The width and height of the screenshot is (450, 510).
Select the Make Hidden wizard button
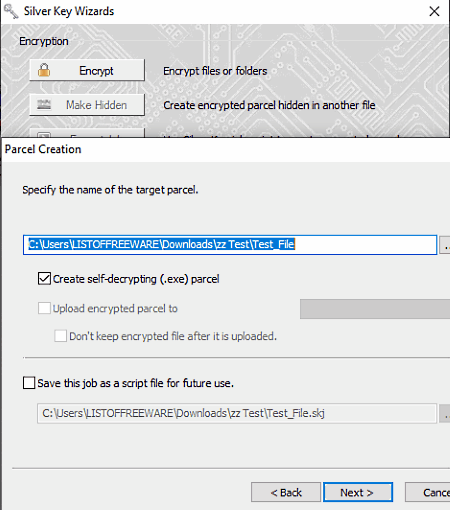coord(87,105)
